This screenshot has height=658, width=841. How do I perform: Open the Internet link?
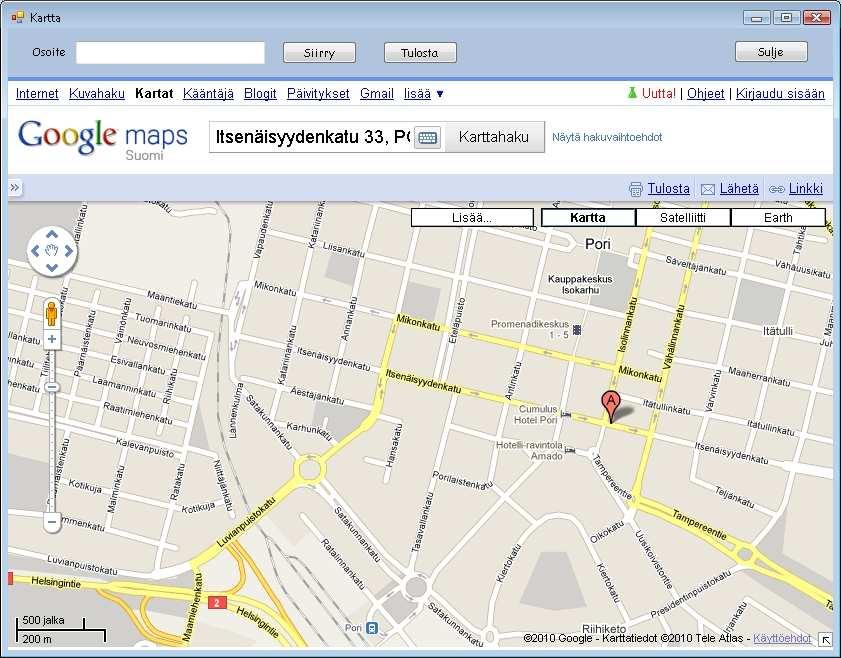click(x=37, y=93)
